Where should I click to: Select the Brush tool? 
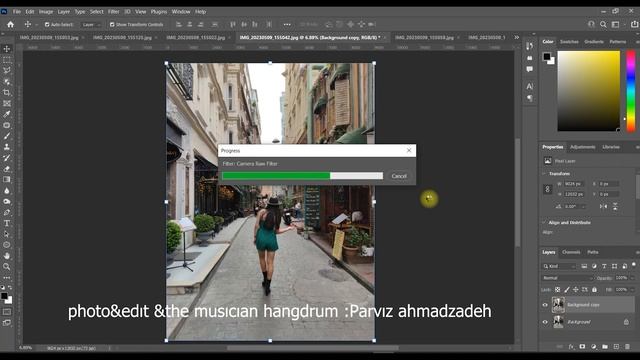7,136
